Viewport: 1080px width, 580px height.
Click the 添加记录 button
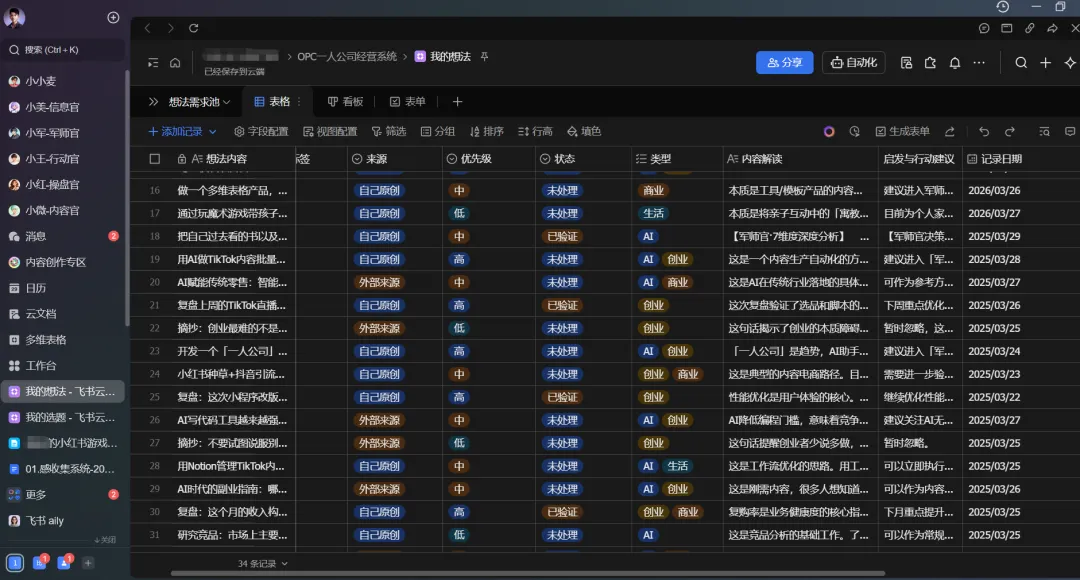(x=176, y=132)
